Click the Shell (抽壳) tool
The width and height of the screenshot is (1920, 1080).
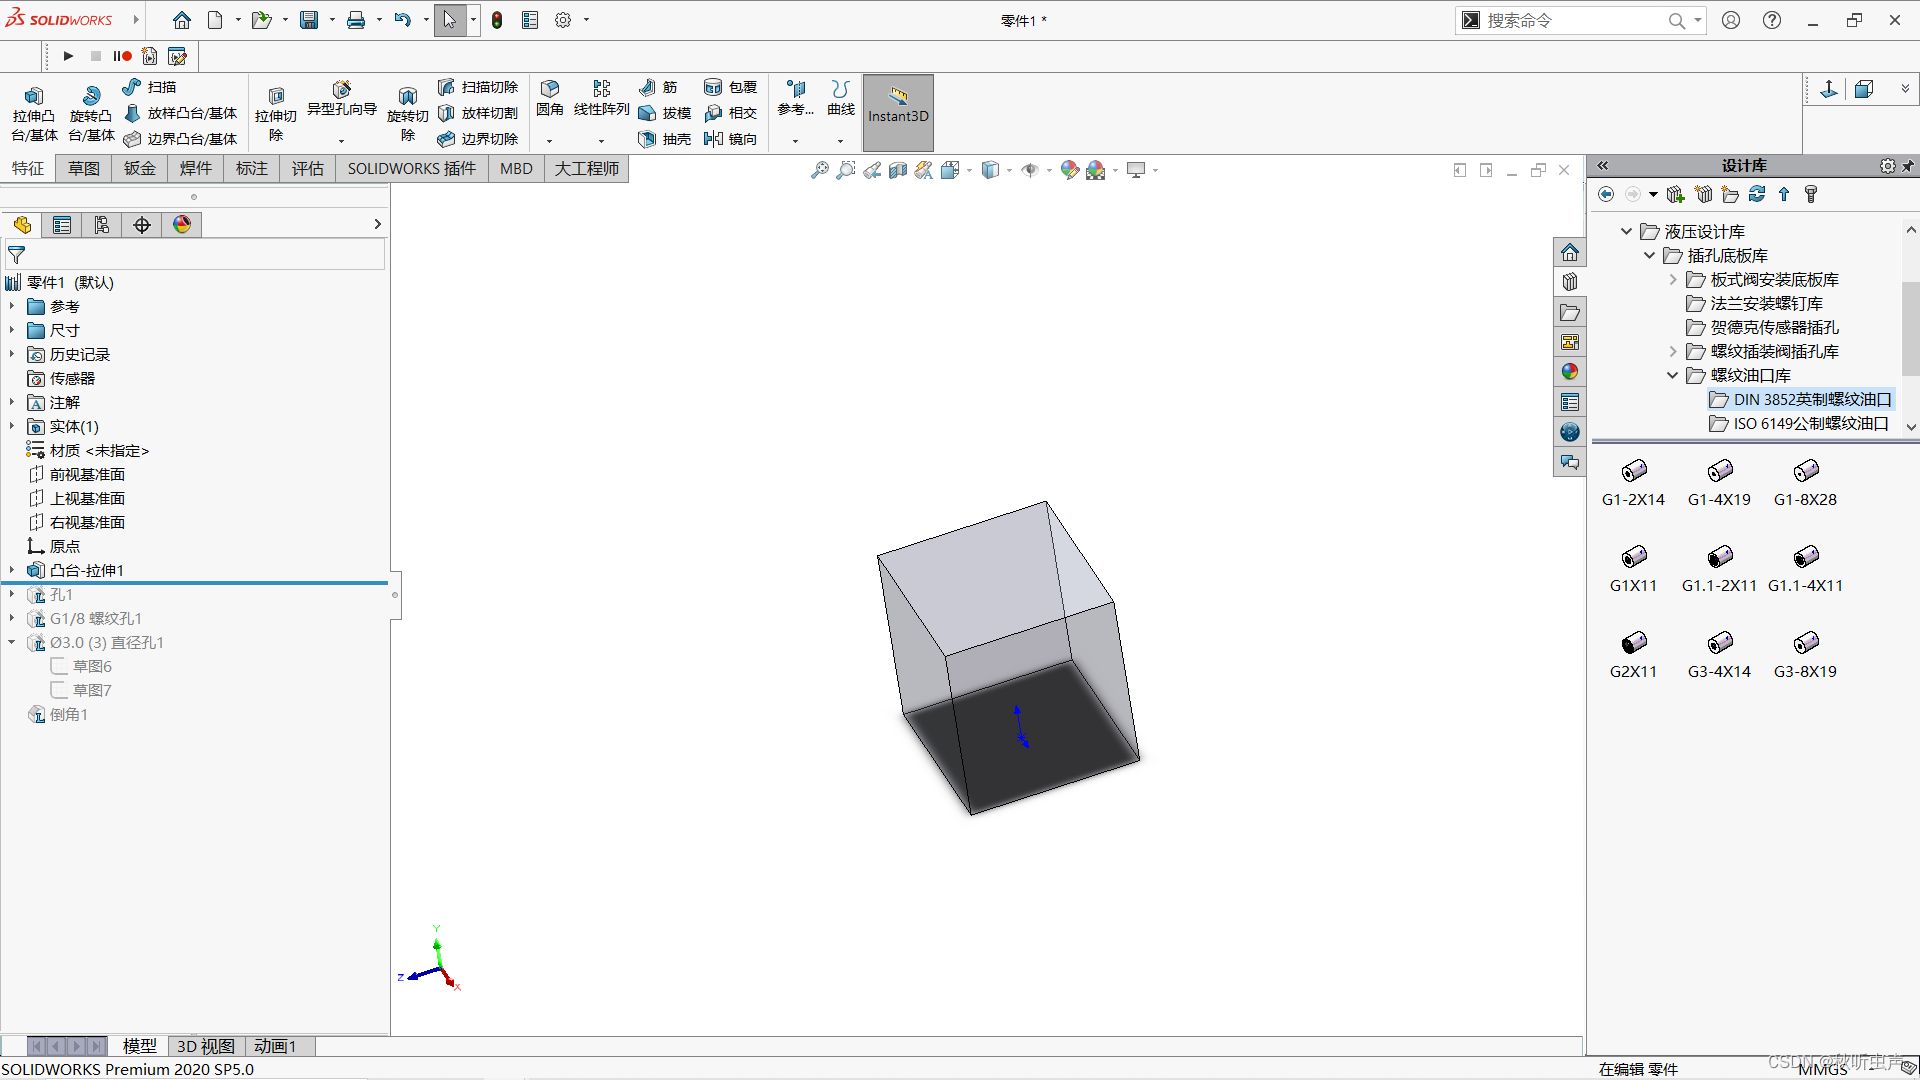(665, 139)
